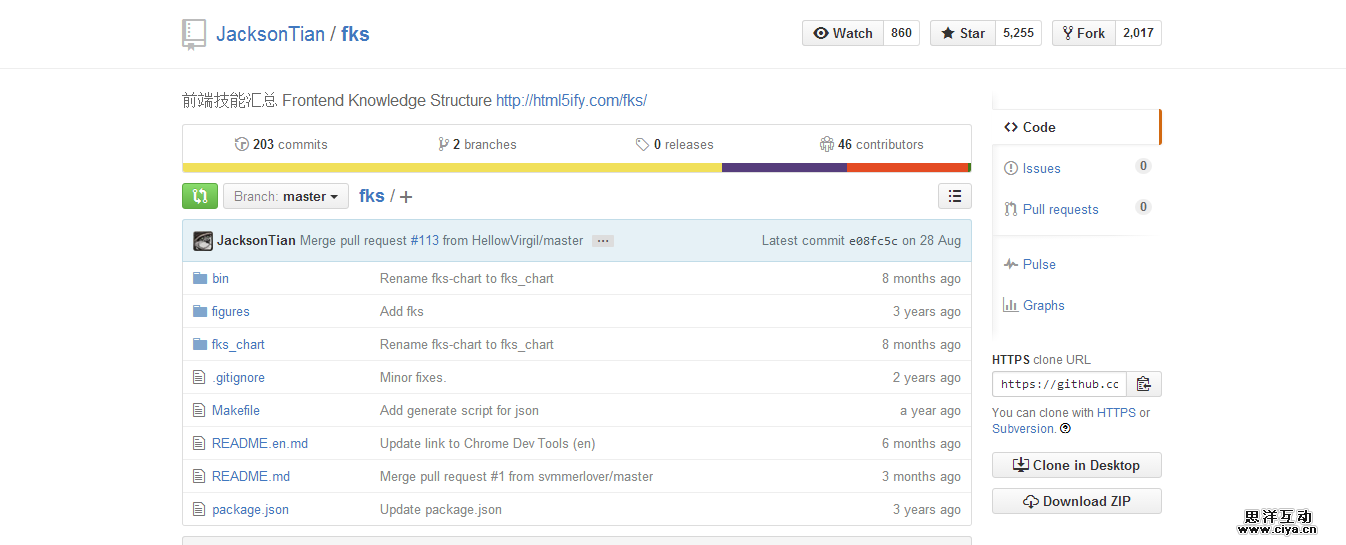This screenshot has width=1346, height=545.
Task: Open the bin folder
Action: [220, 278]
